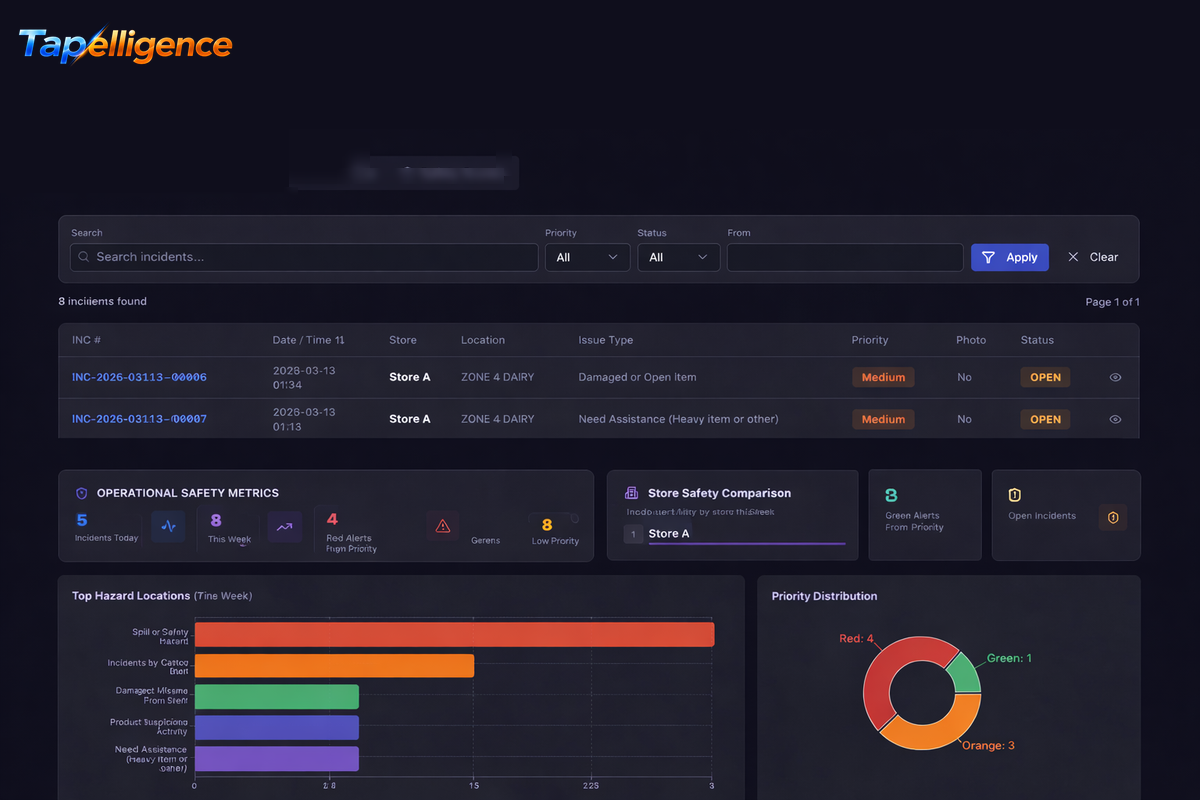Click the Status column header in table
The image size is (1200, 800).
(x=1037, y=340)
